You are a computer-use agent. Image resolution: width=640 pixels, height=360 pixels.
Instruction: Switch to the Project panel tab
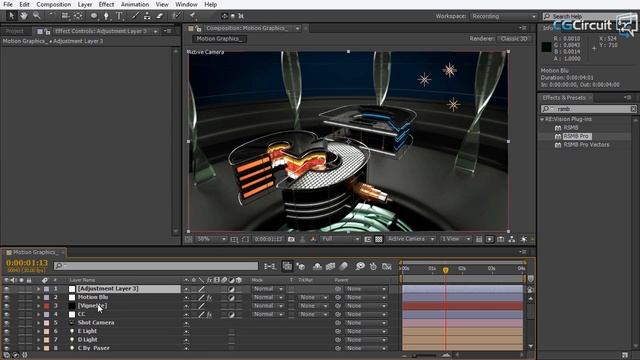[x=15, y=31]
